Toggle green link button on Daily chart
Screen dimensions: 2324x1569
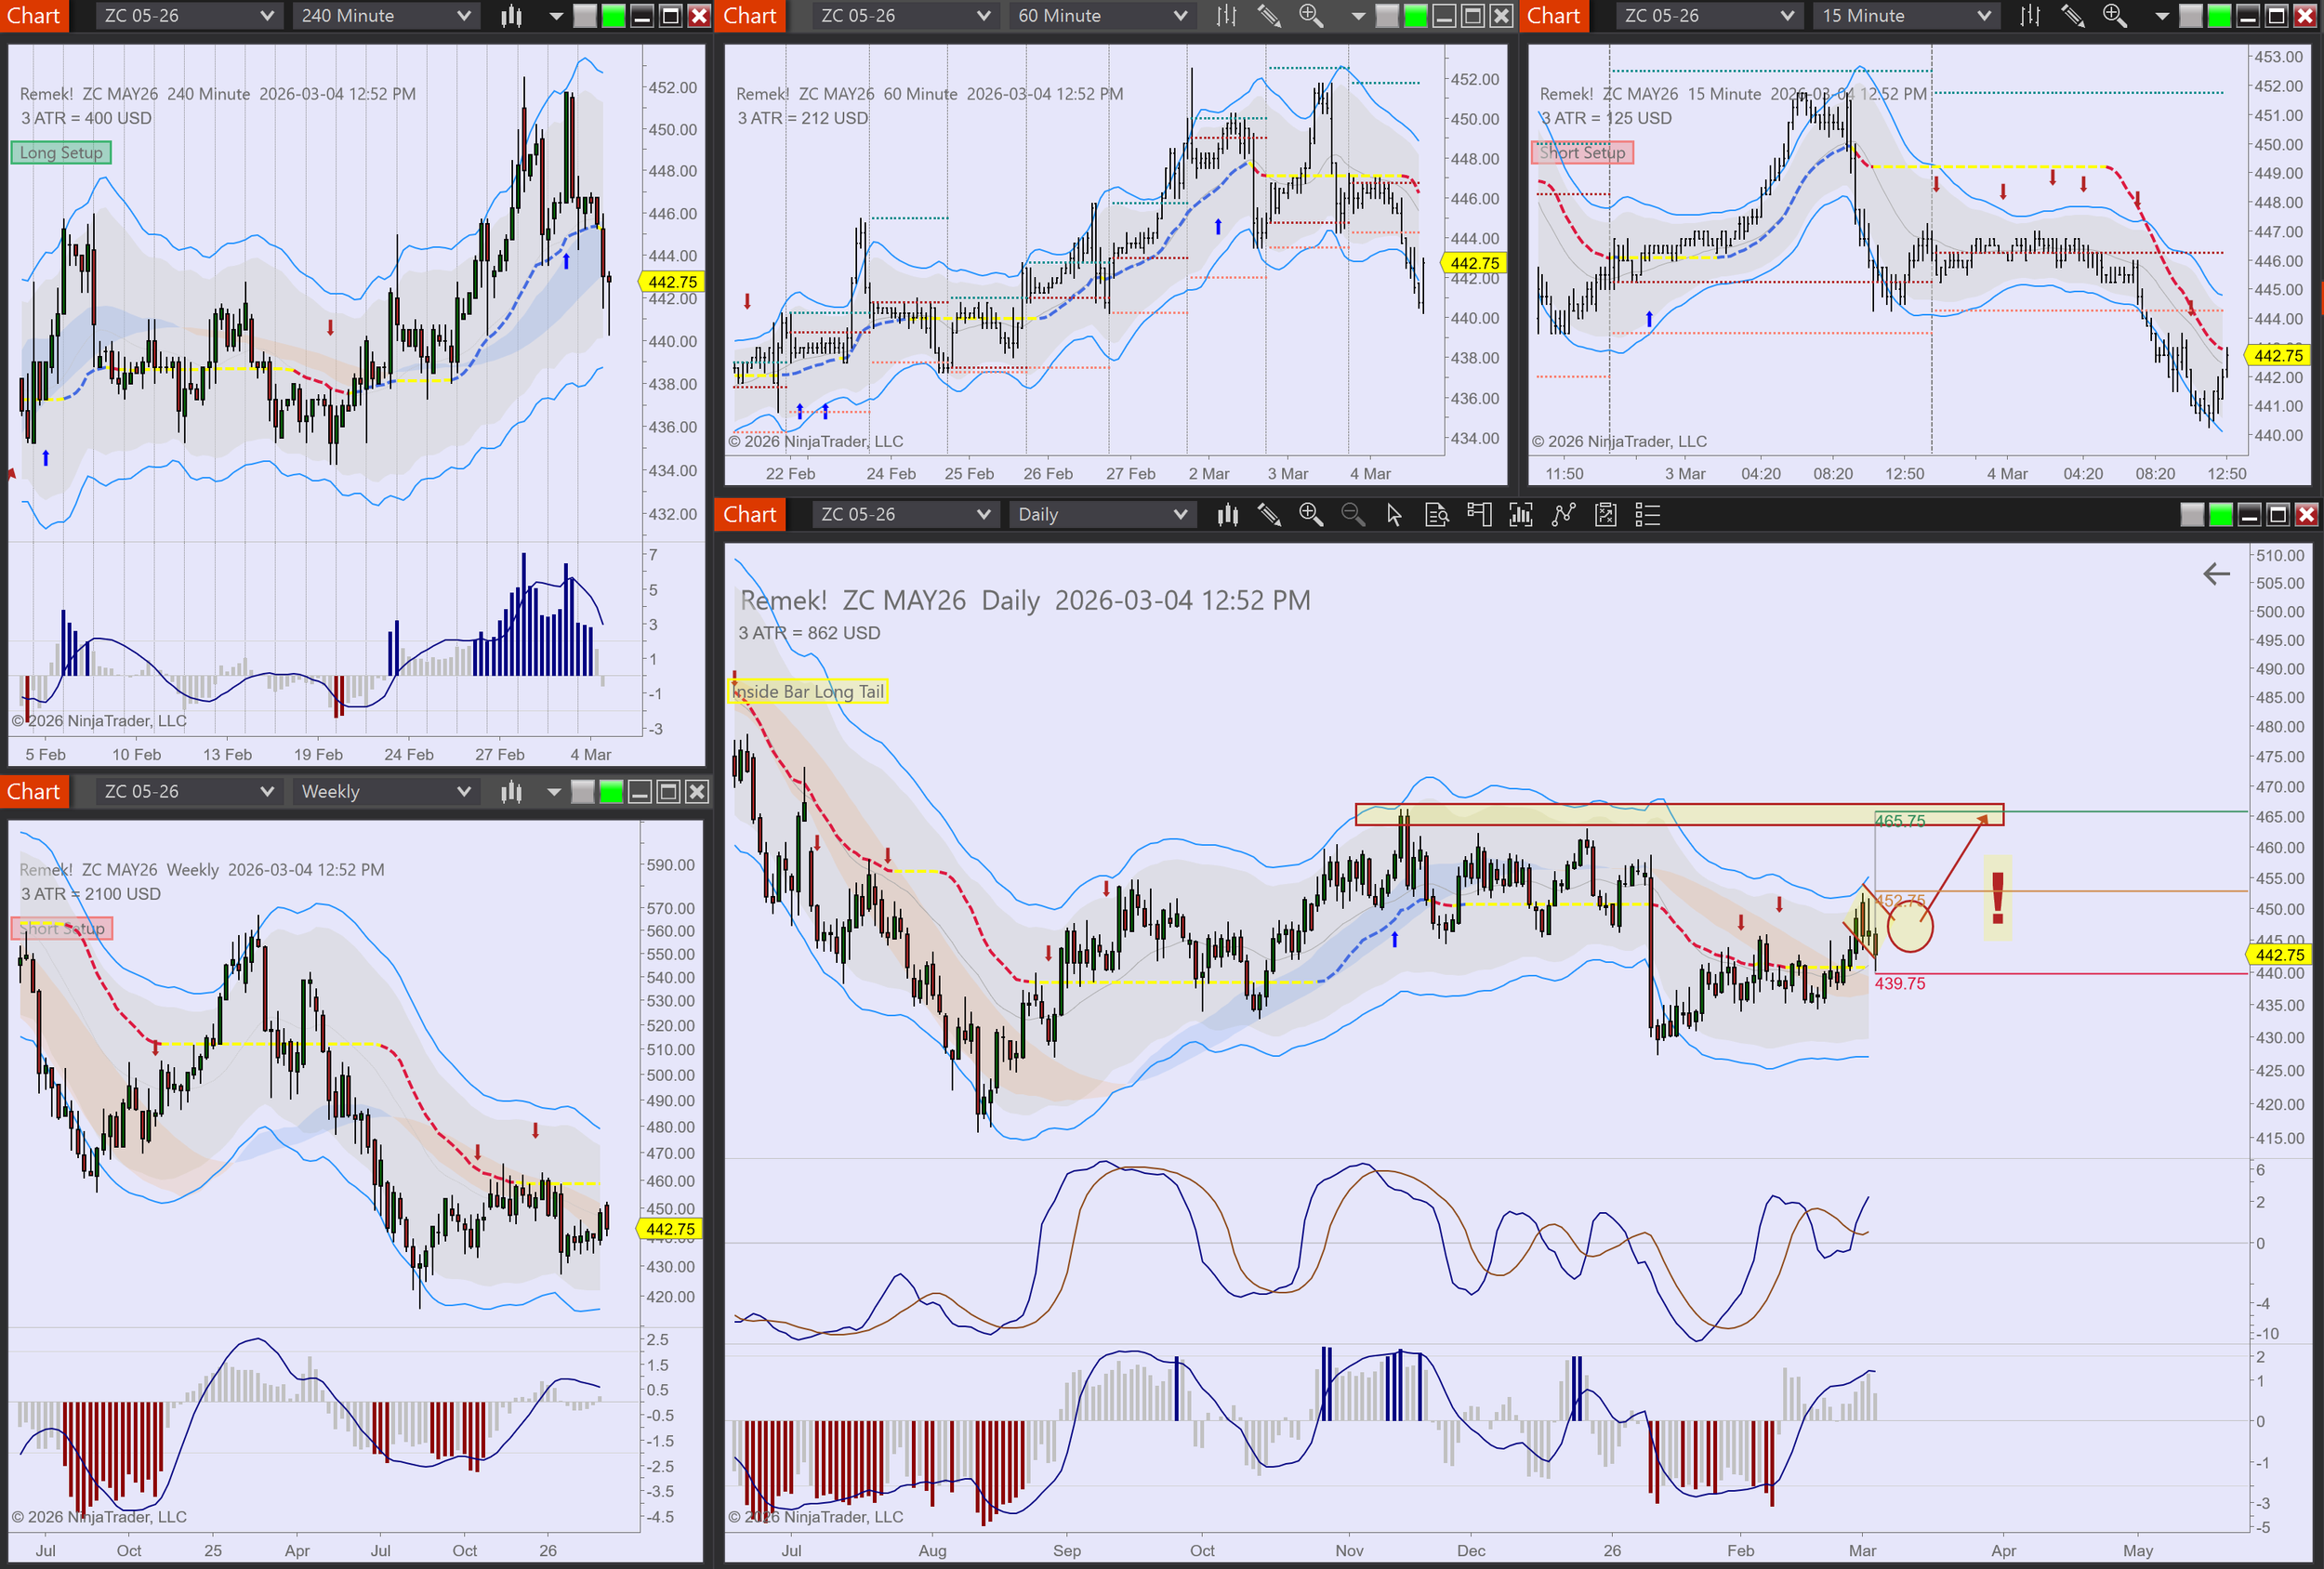tap(2220, 515)
